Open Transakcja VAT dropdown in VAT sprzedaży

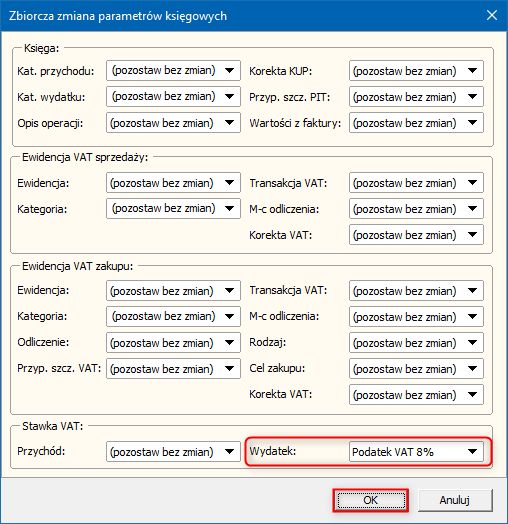point(416,182)
